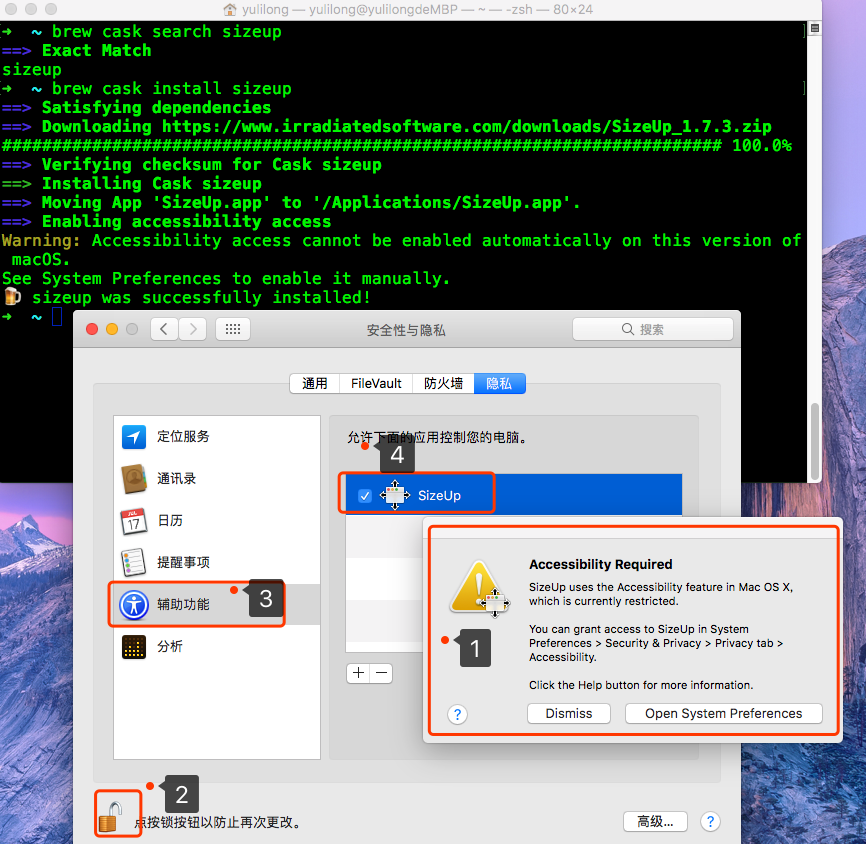Click the Calendar icon in sidebar
This screenshot has height=844, width=866.
(x=134, y=521)
